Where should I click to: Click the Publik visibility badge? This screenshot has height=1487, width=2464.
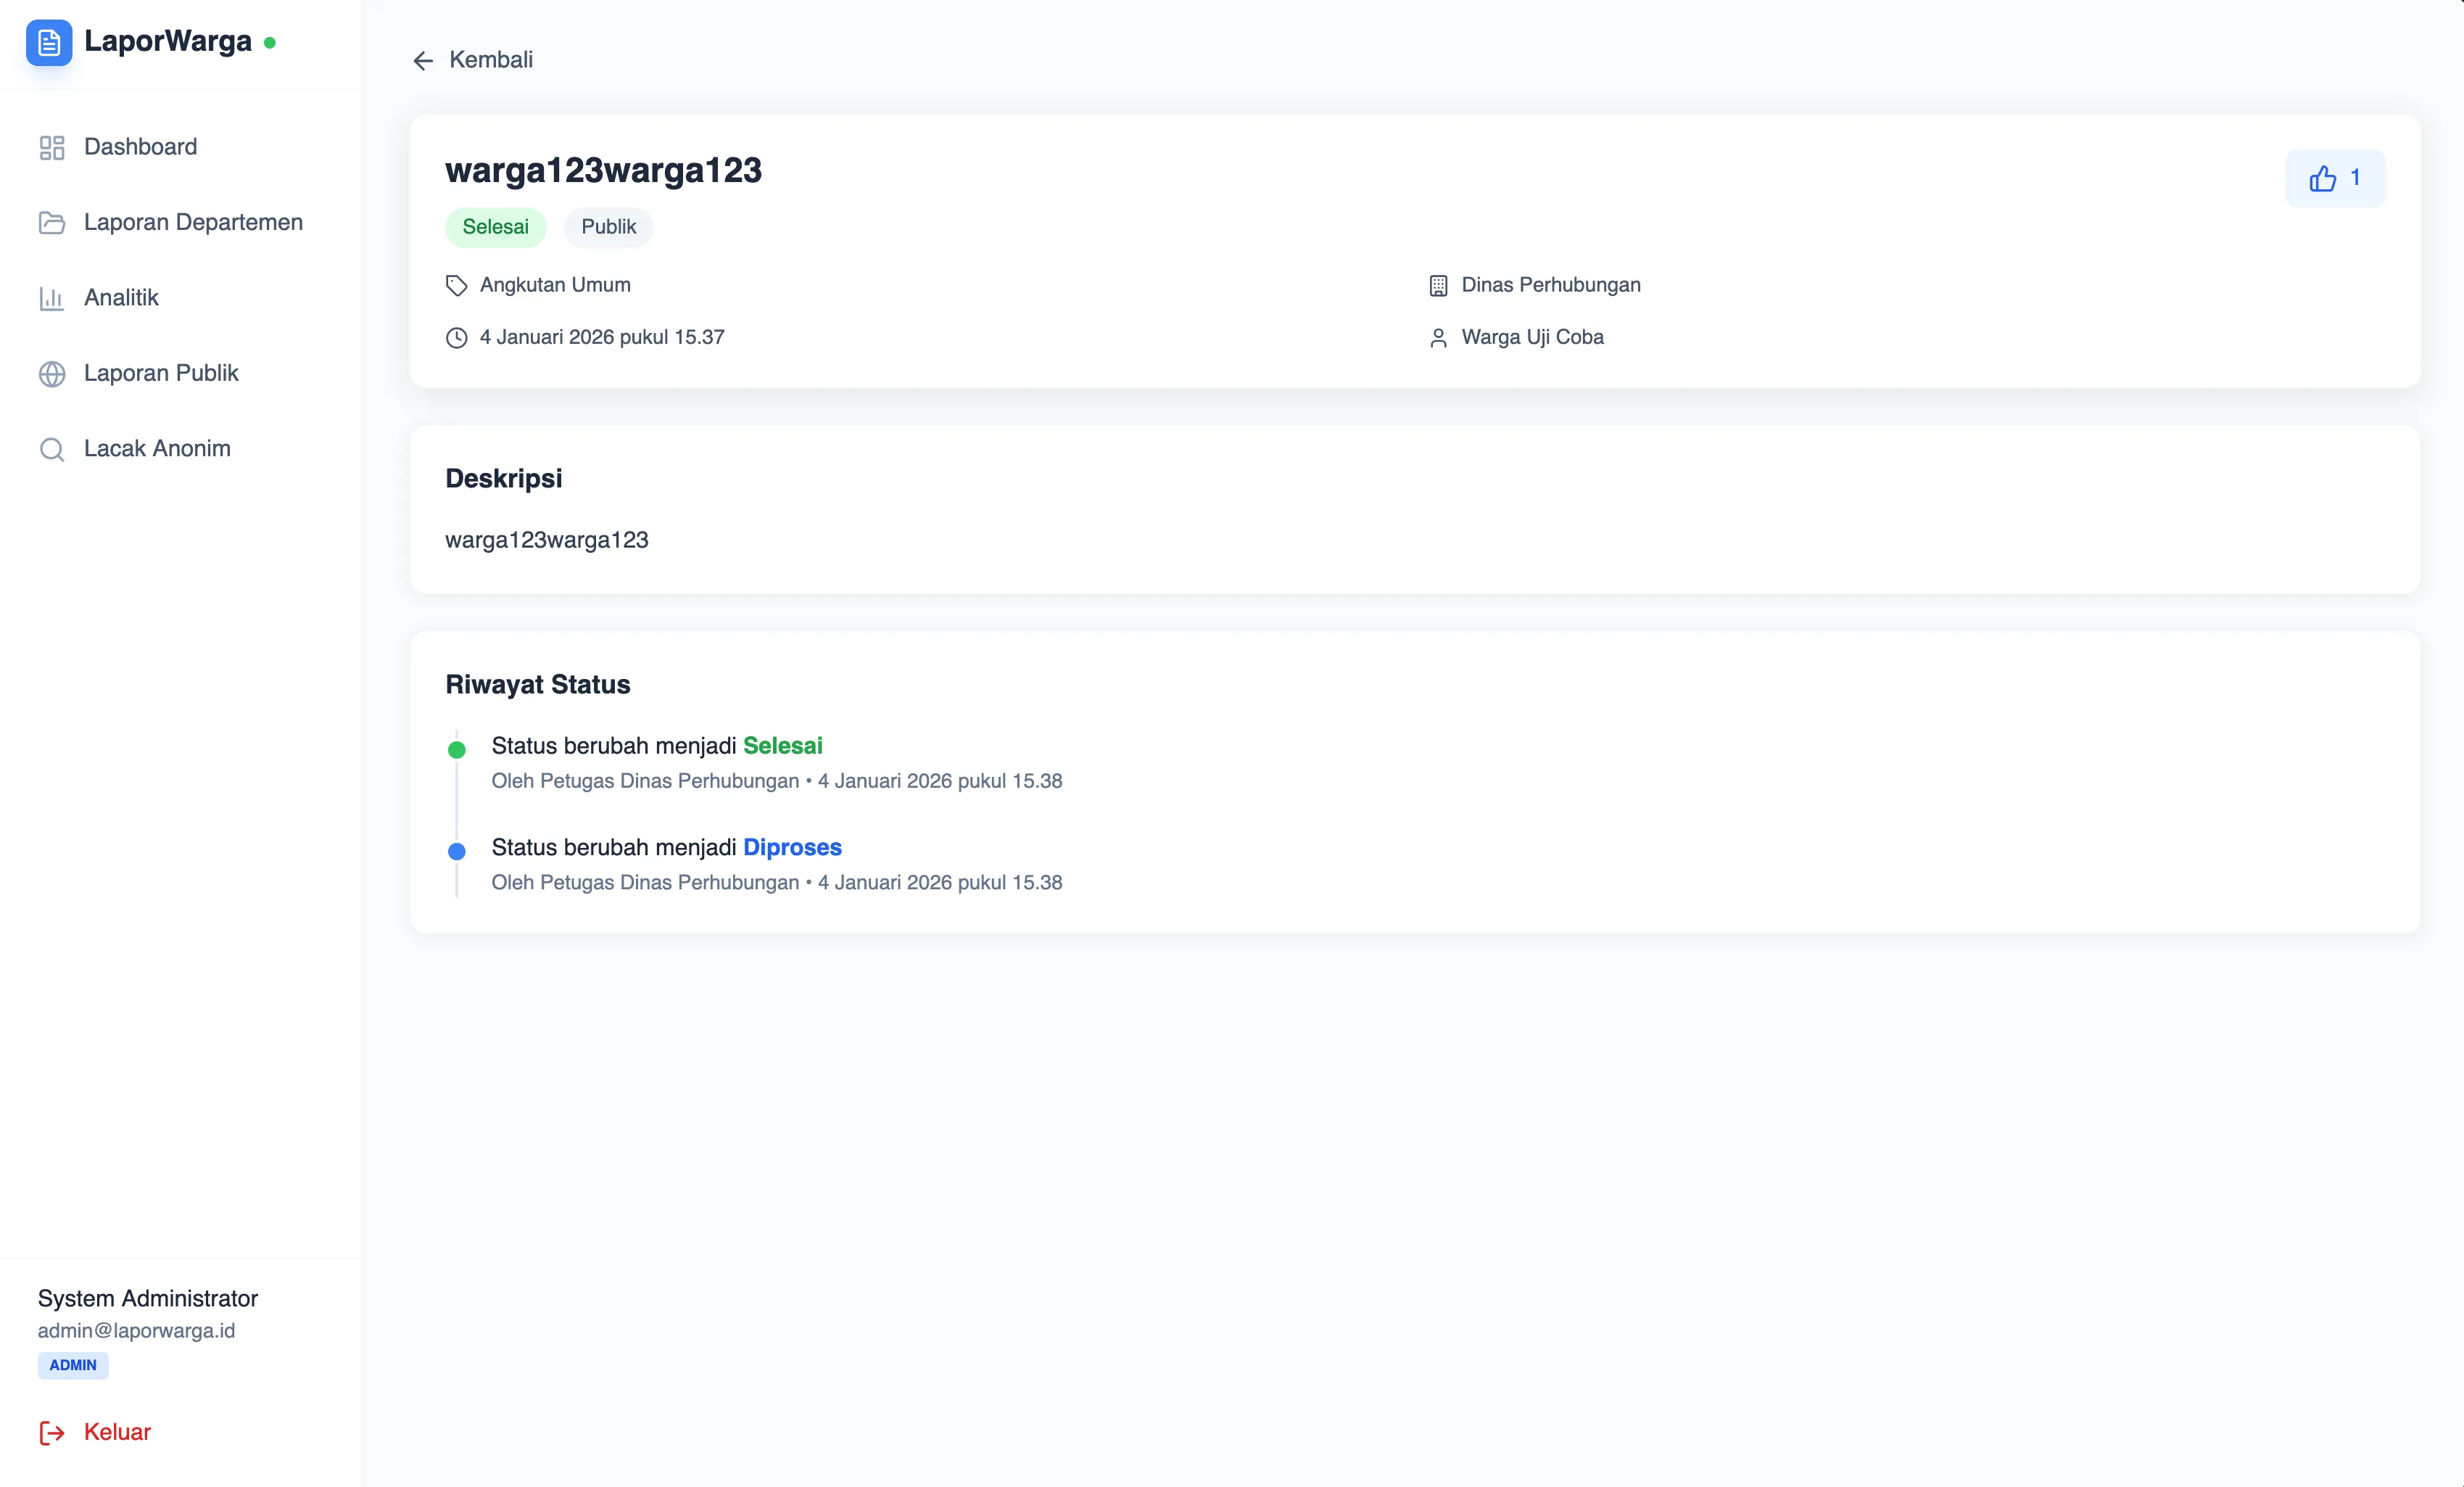point(608,226)
